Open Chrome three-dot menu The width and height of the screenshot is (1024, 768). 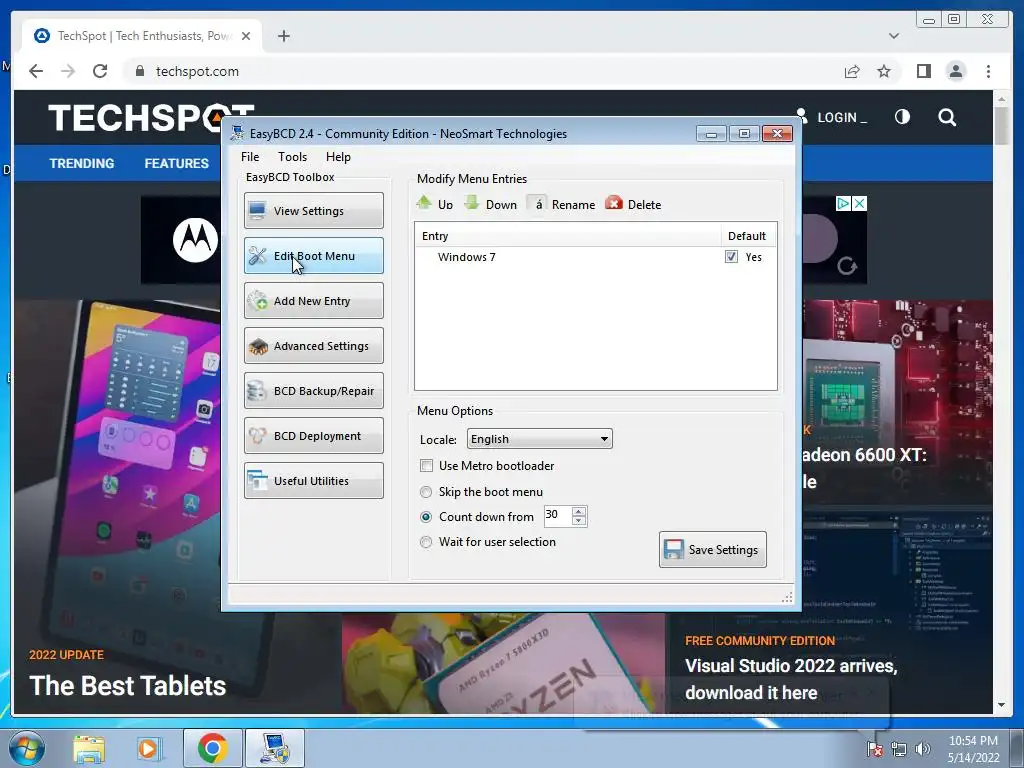(988, 71)
